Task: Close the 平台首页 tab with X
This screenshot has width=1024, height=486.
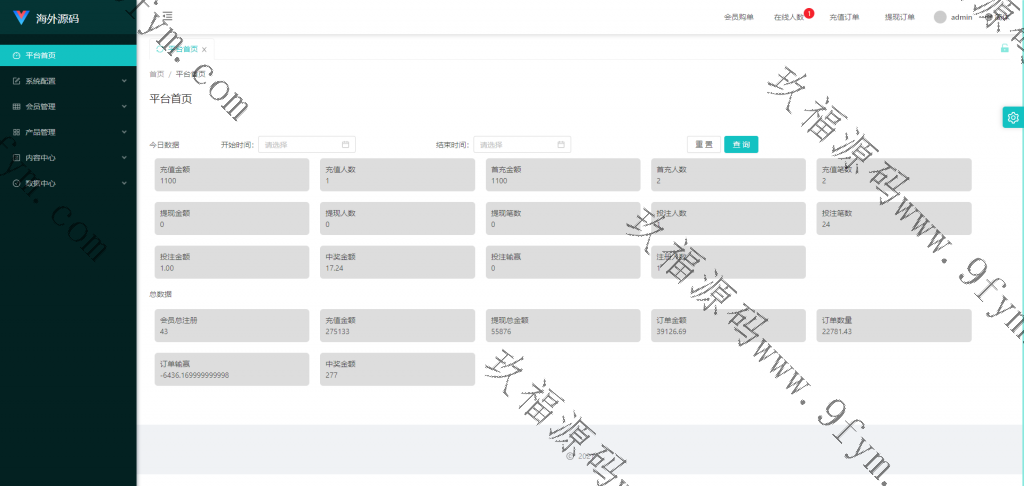Action: coord(204,49)
